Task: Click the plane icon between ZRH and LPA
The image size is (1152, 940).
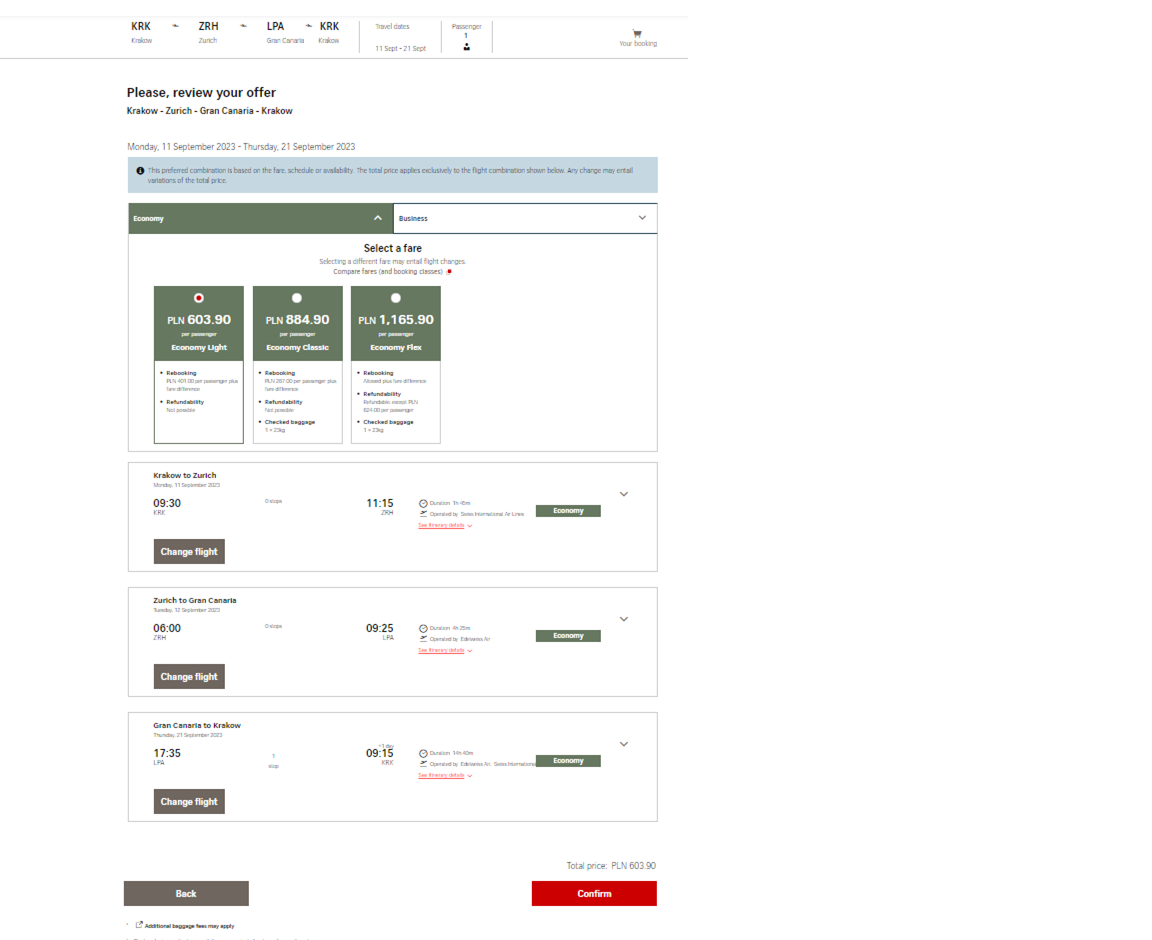Action: [243, 26]
